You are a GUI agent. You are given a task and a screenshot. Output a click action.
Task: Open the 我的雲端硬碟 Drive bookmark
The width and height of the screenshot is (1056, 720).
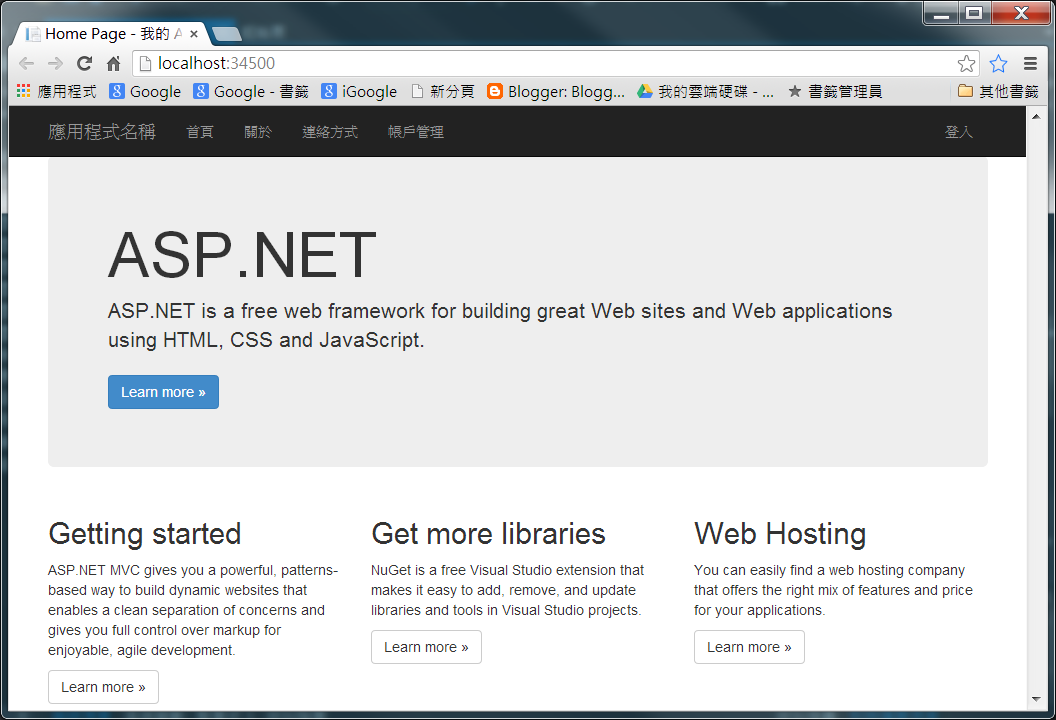705,91
